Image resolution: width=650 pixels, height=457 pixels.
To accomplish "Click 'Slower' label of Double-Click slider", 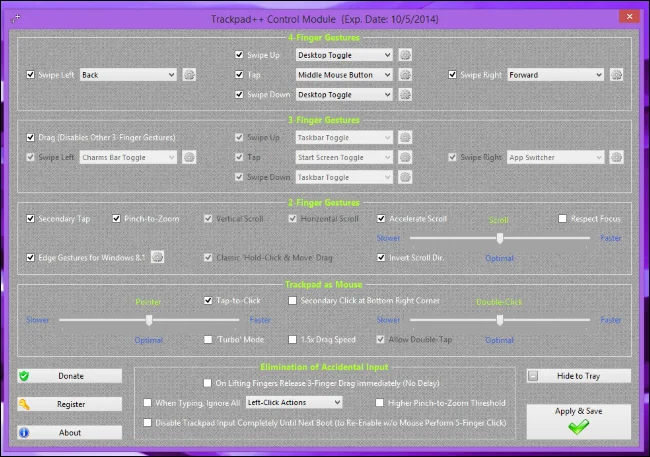I will pos(388,320).
